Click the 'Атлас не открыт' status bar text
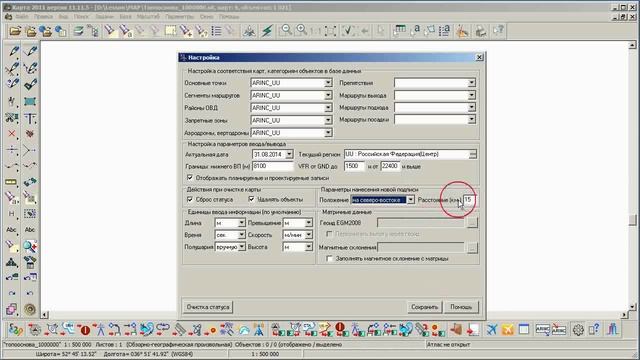This screenshot has height=360, width=640. point(448,344)
